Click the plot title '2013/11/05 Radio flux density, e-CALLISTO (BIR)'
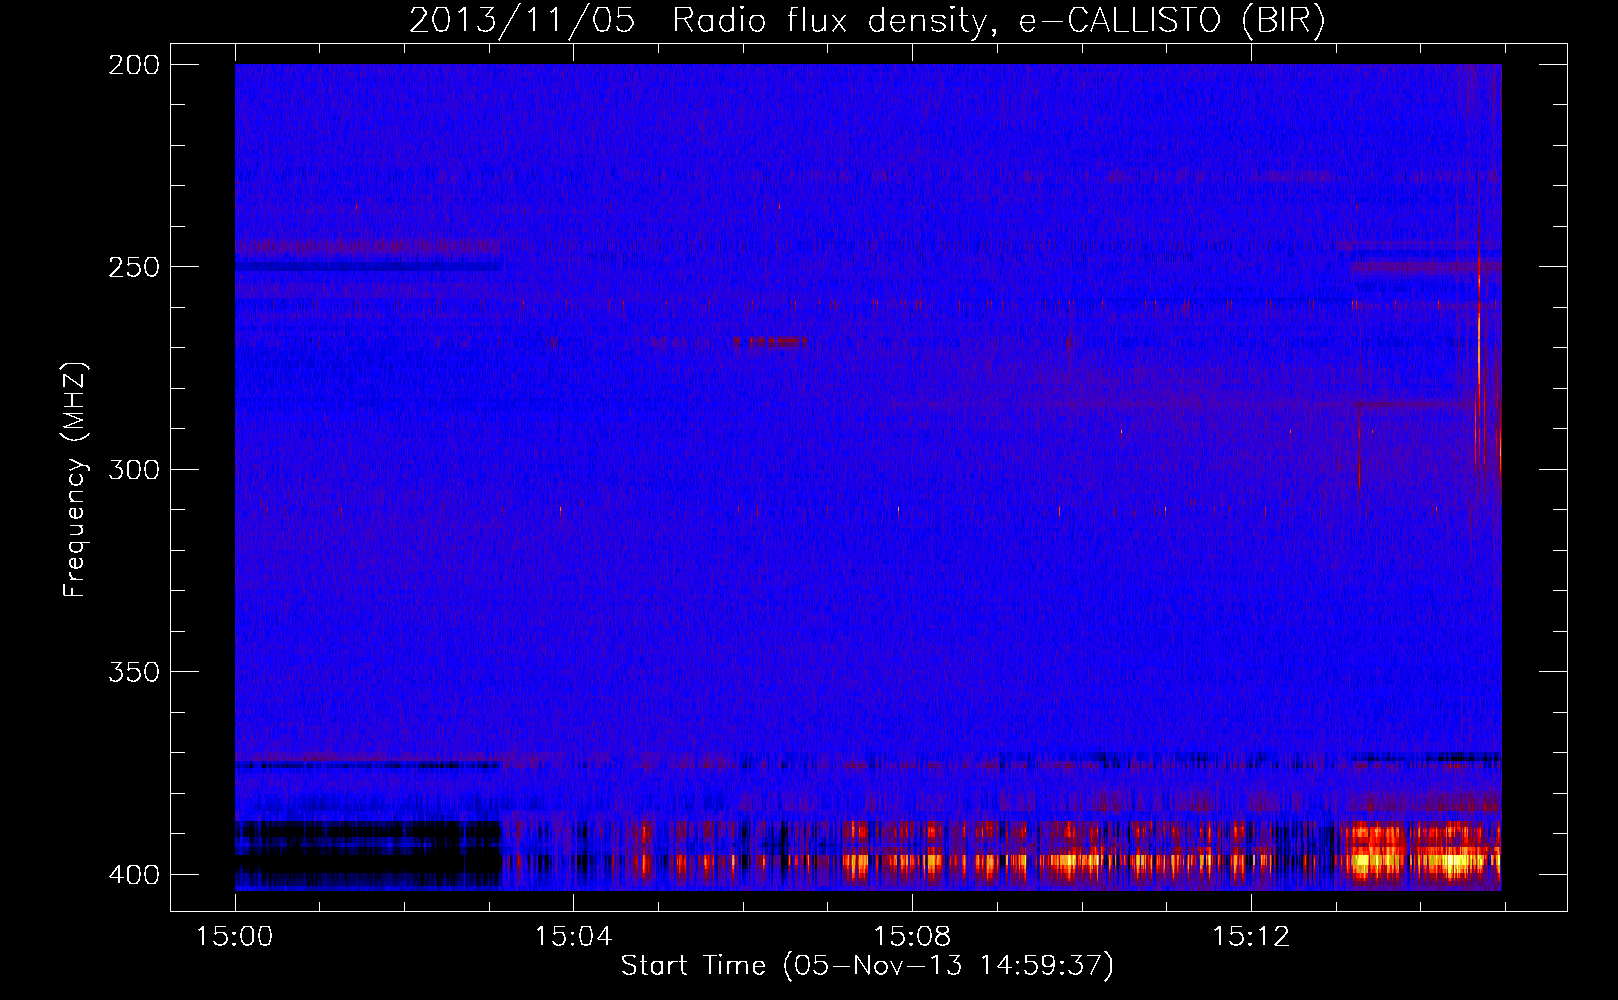Screen dimensions: 1618x1000 tap(867, 21)
